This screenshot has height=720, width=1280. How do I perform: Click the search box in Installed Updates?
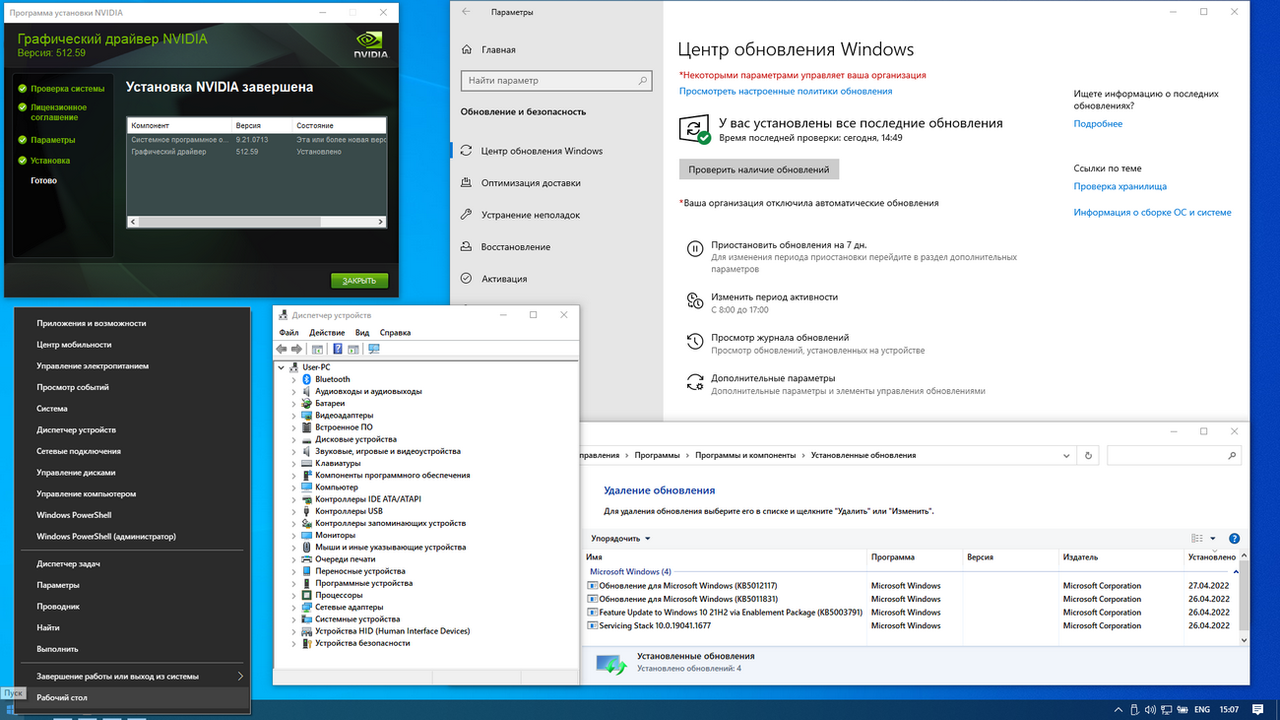click(1174, 455)
